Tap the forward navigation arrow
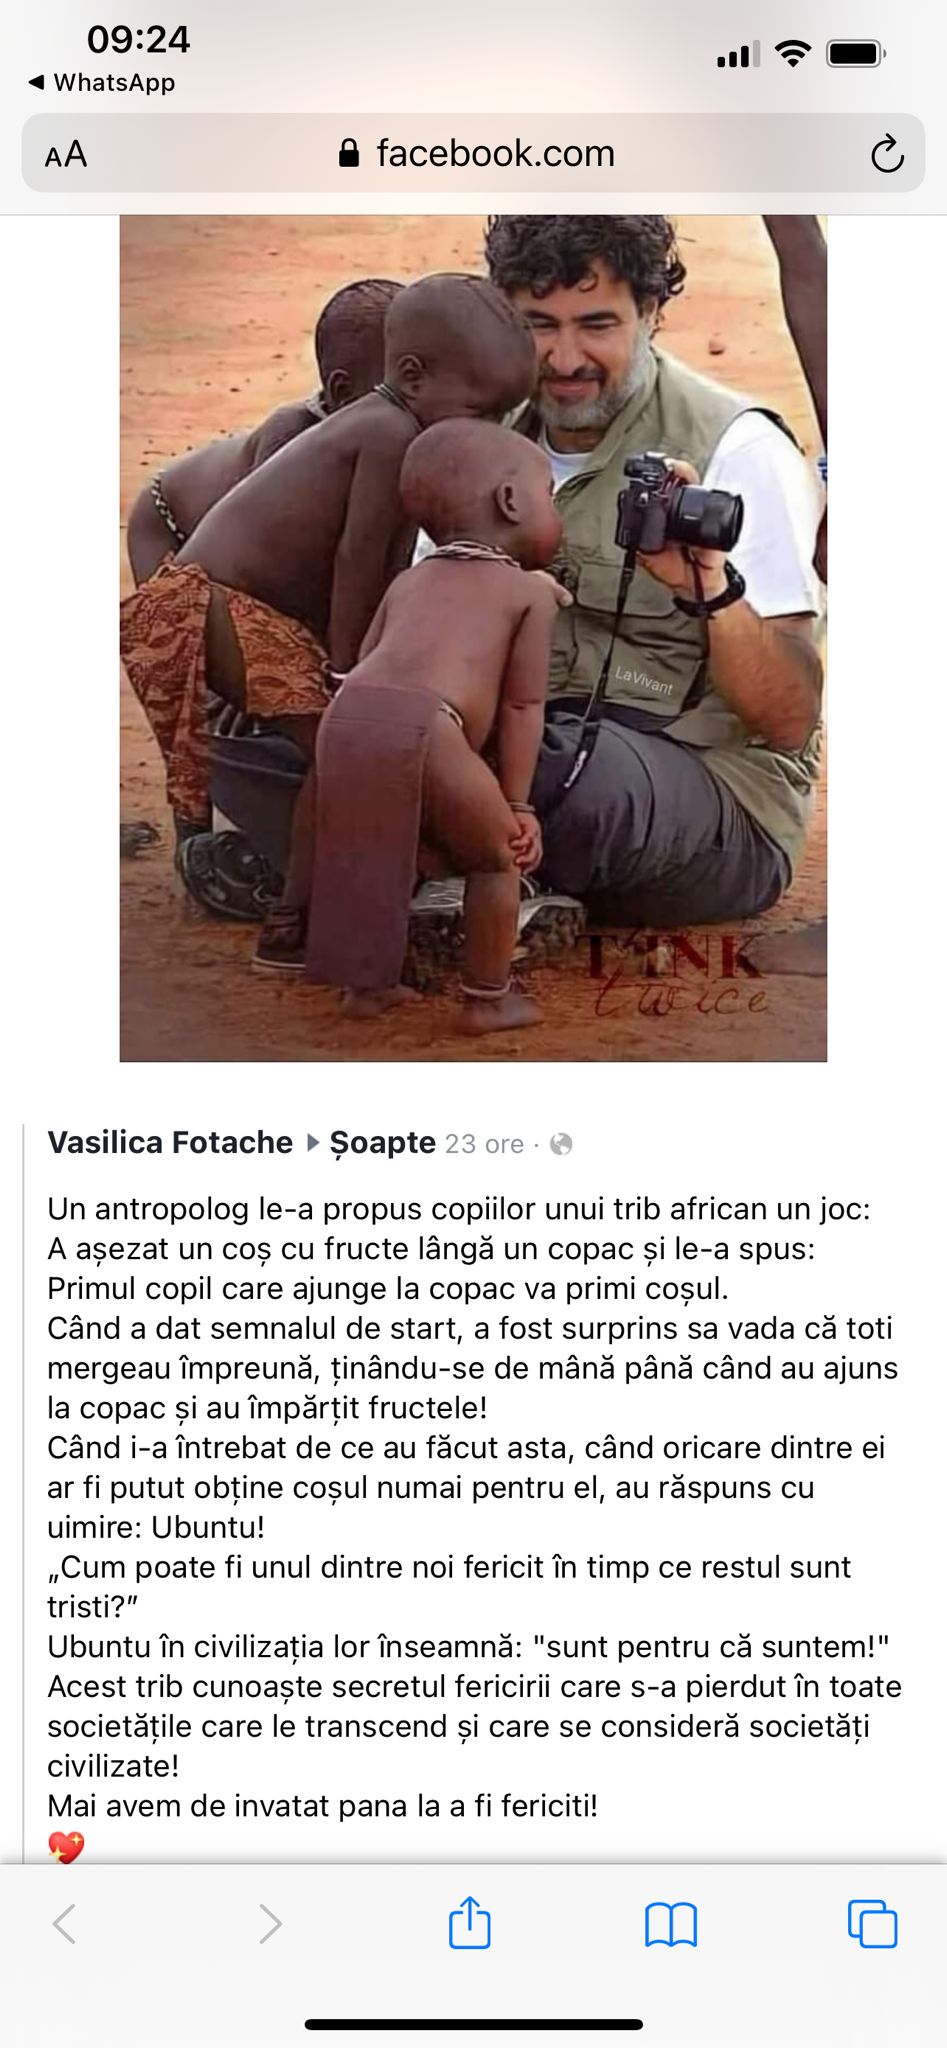The image size is (947, 2048). click(x=270, y=1923)
